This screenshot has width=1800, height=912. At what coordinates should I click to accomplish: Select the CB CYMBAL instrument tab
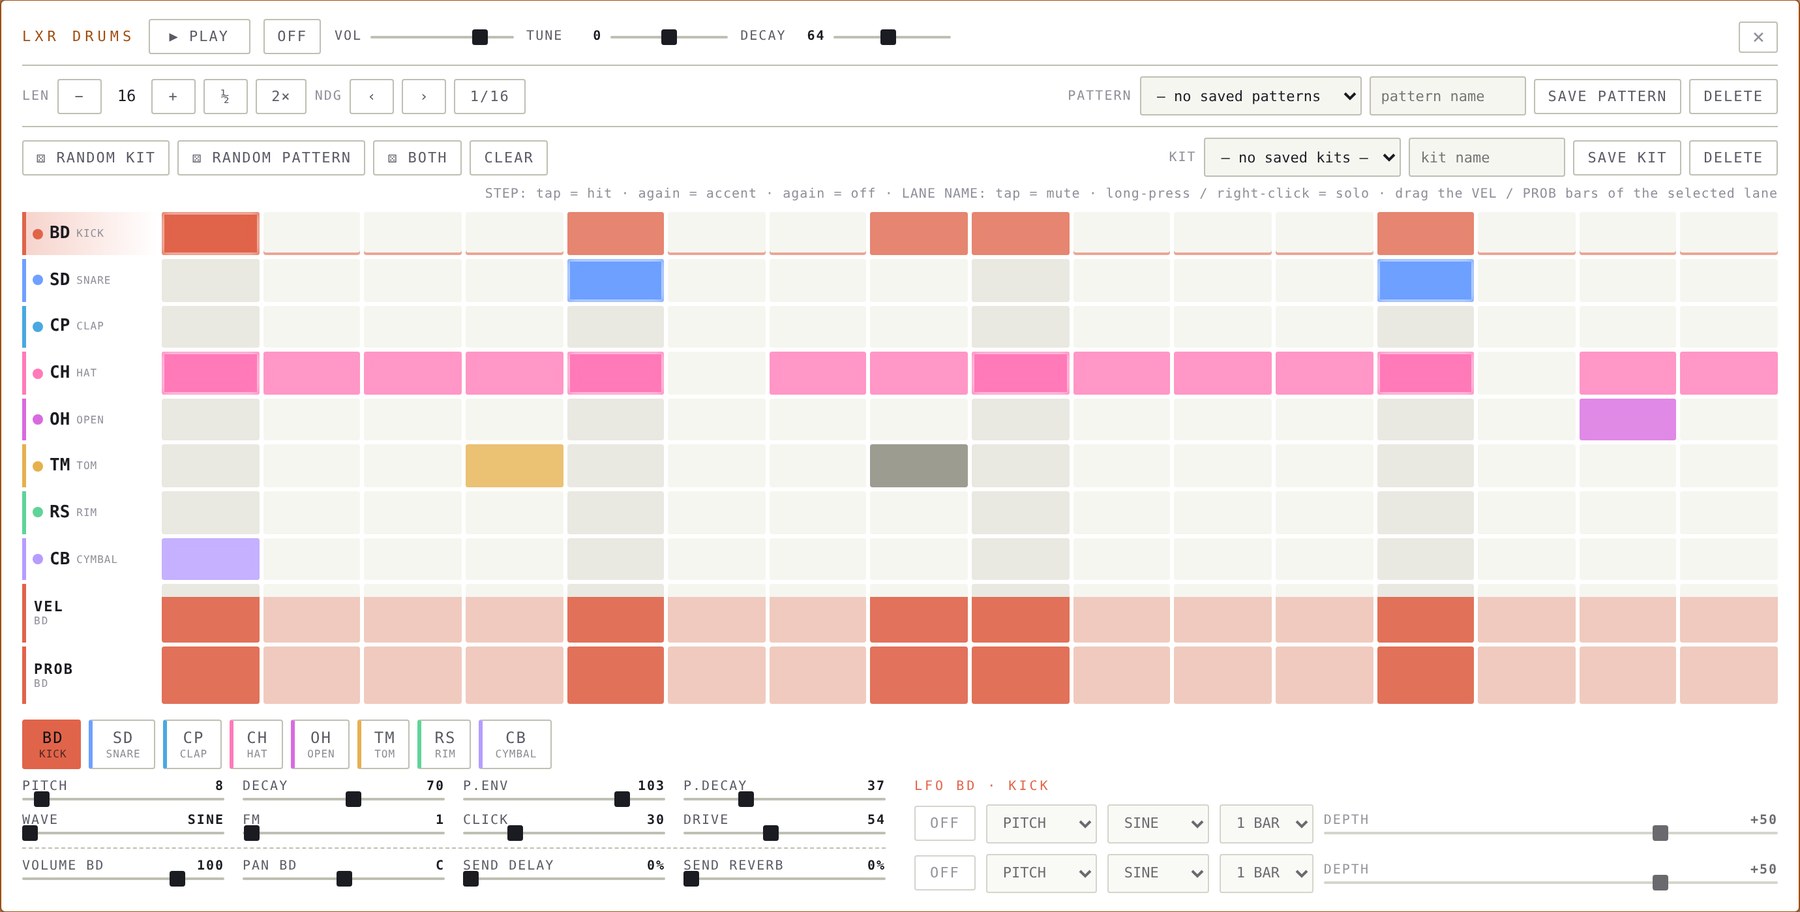point(515,744)
